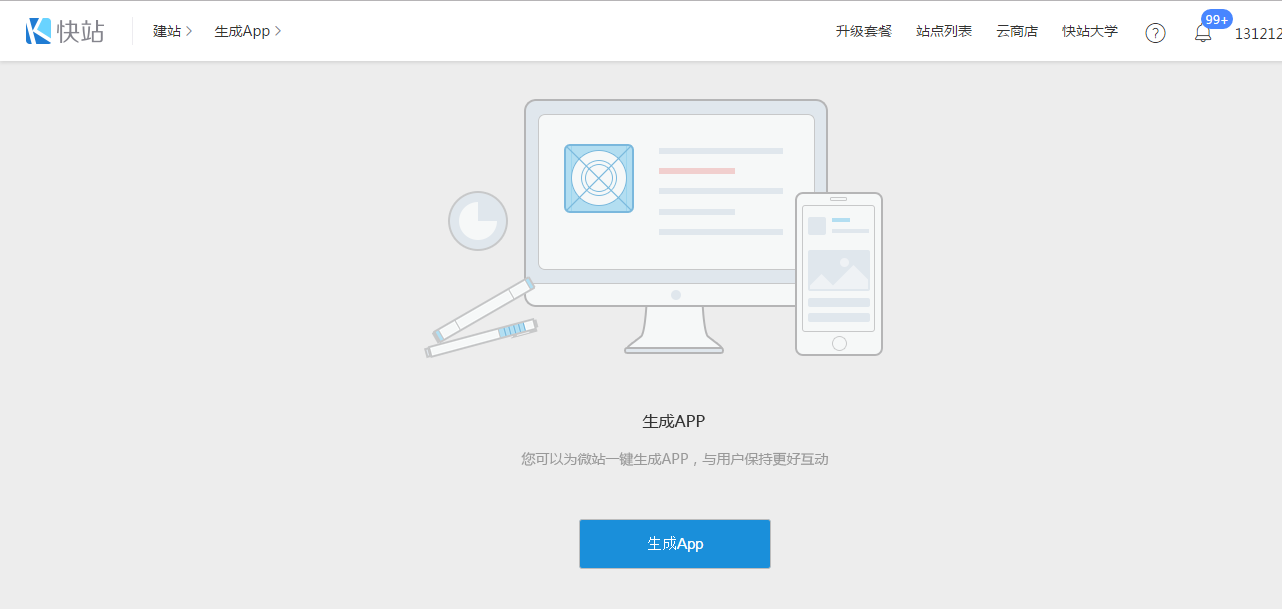Open 站点列表 from the top menu
Screen dimensions: 1282x609
[x=943, y=32]
